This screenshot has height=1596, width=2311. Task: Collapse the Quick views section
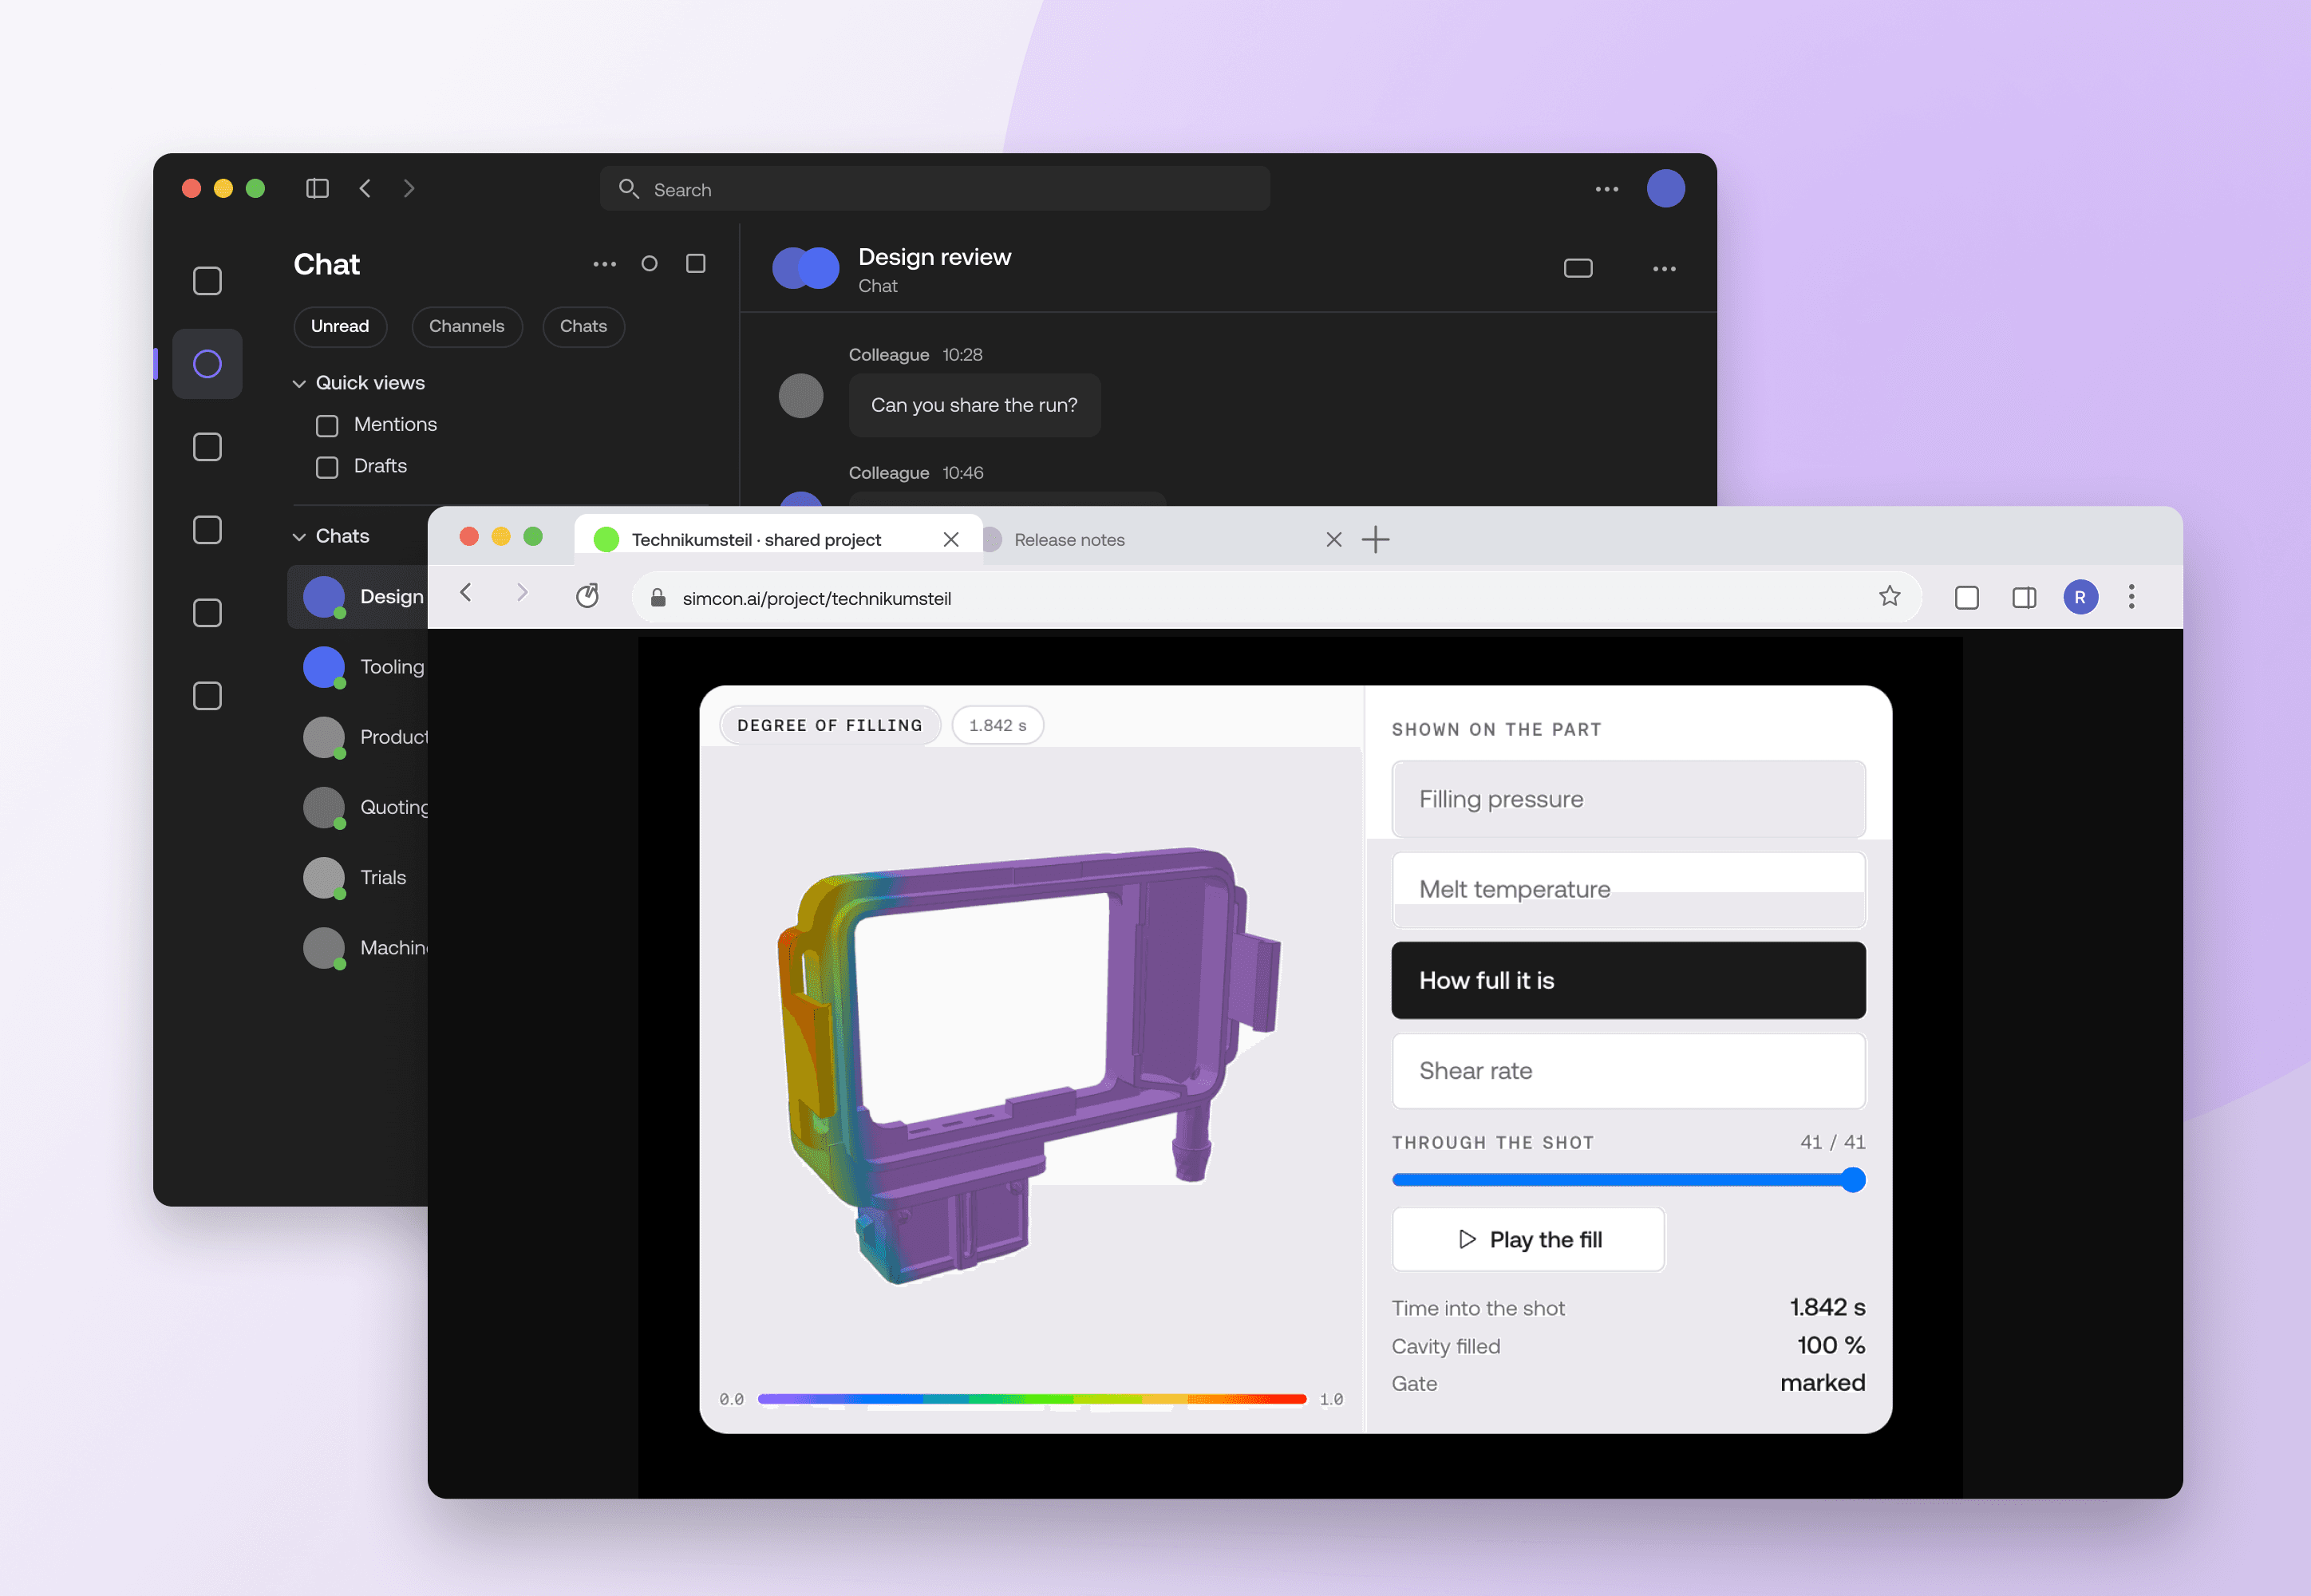click(299, 383)
